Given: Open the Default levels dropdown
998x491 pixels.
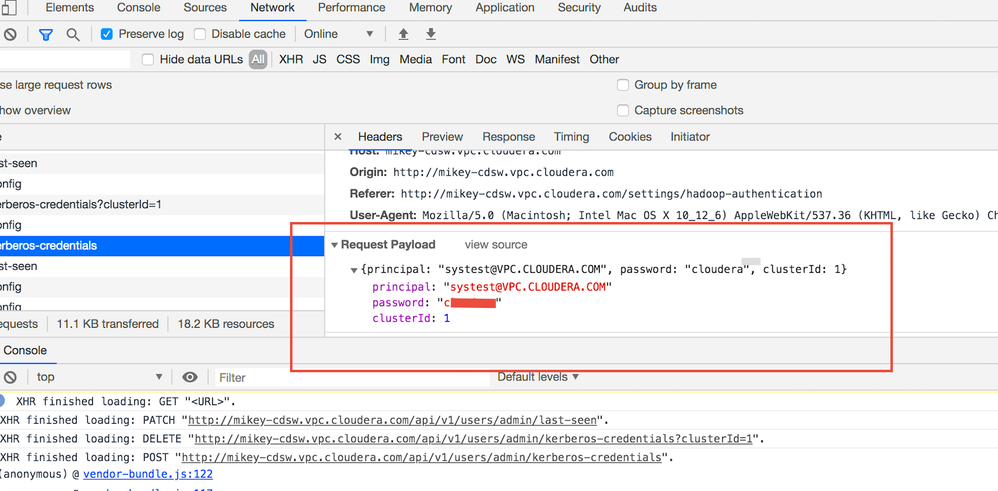Looking at the screenshot, I should tap(538, 377).
